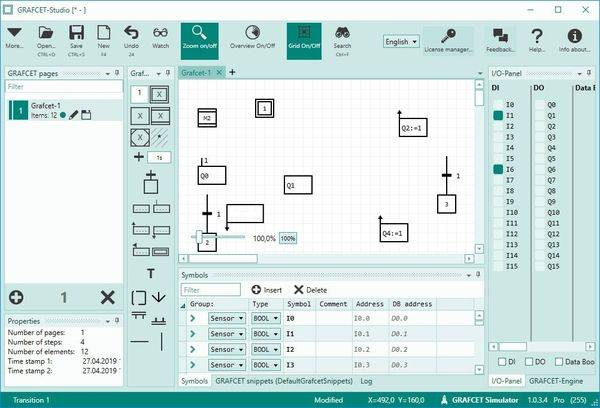The image size is (600, 408).
Task: Toggle Overview On/Off
Action: [x=252, y=38]
